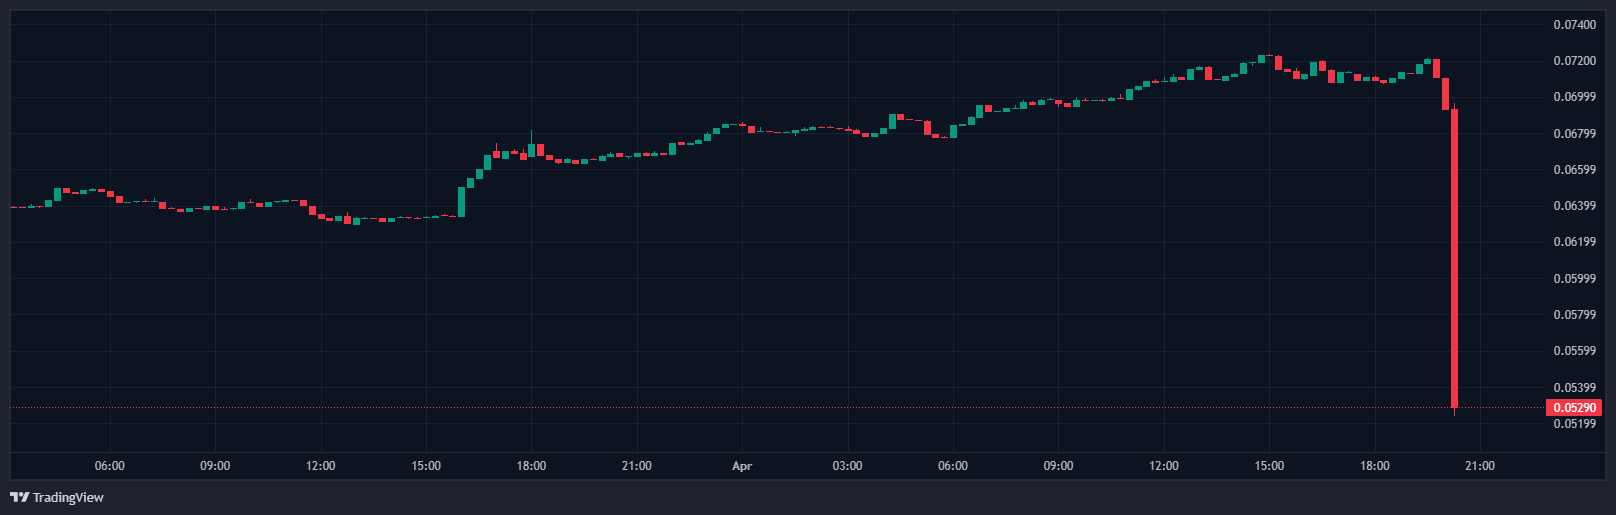This screenshot has width=1616, height=515.
Task: Click the 0.06399 price level label
Action: (1574, 206)
